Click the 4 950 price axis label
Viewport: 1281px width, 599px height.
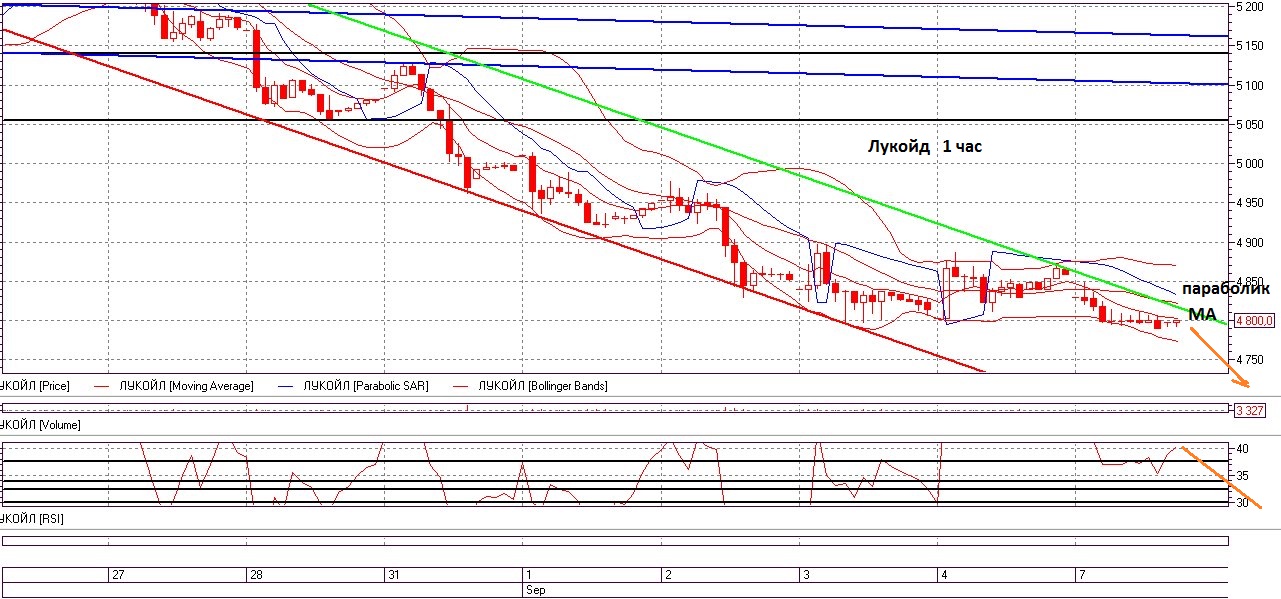(x=1251, y=204)
